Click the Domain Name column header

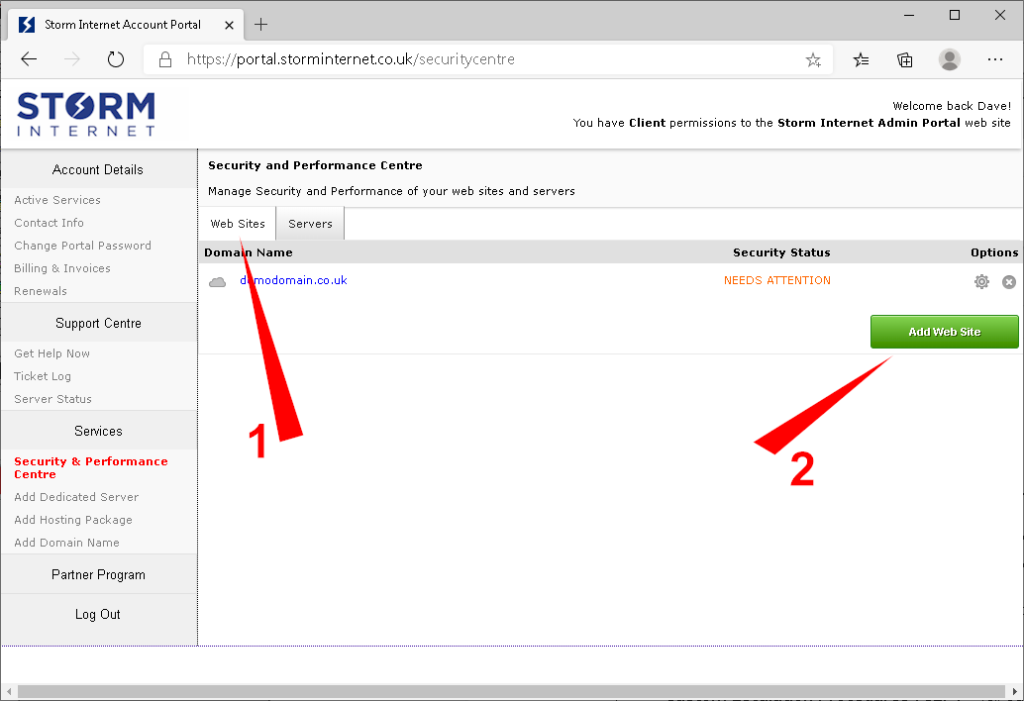point(248,253)
